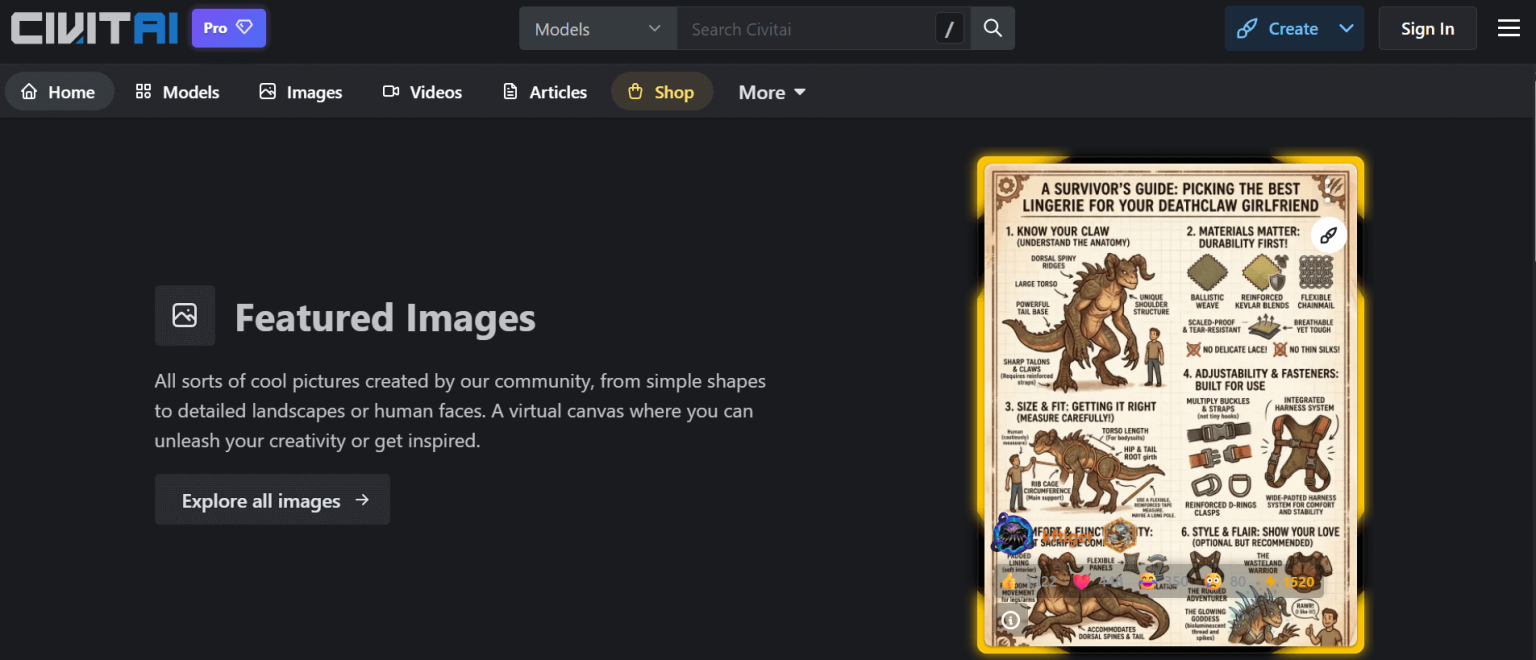This screenshot has height=660, width=1536.
Task: Open the kftiger user avatar
Action: 1012,535
